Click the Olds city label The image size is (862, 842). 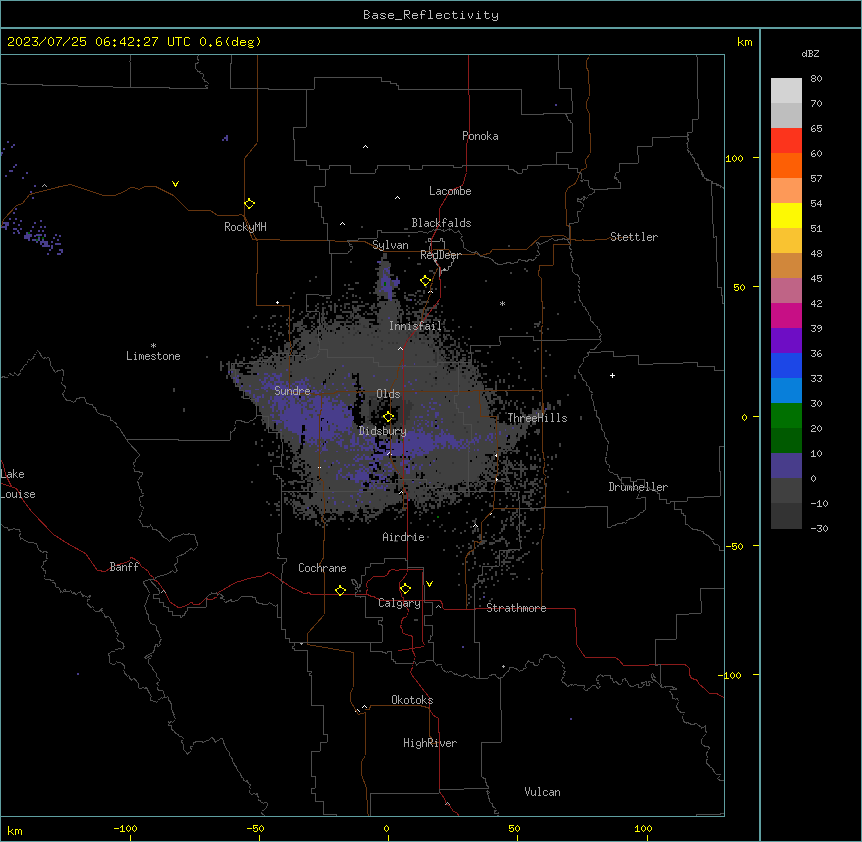tap(388, 394)
